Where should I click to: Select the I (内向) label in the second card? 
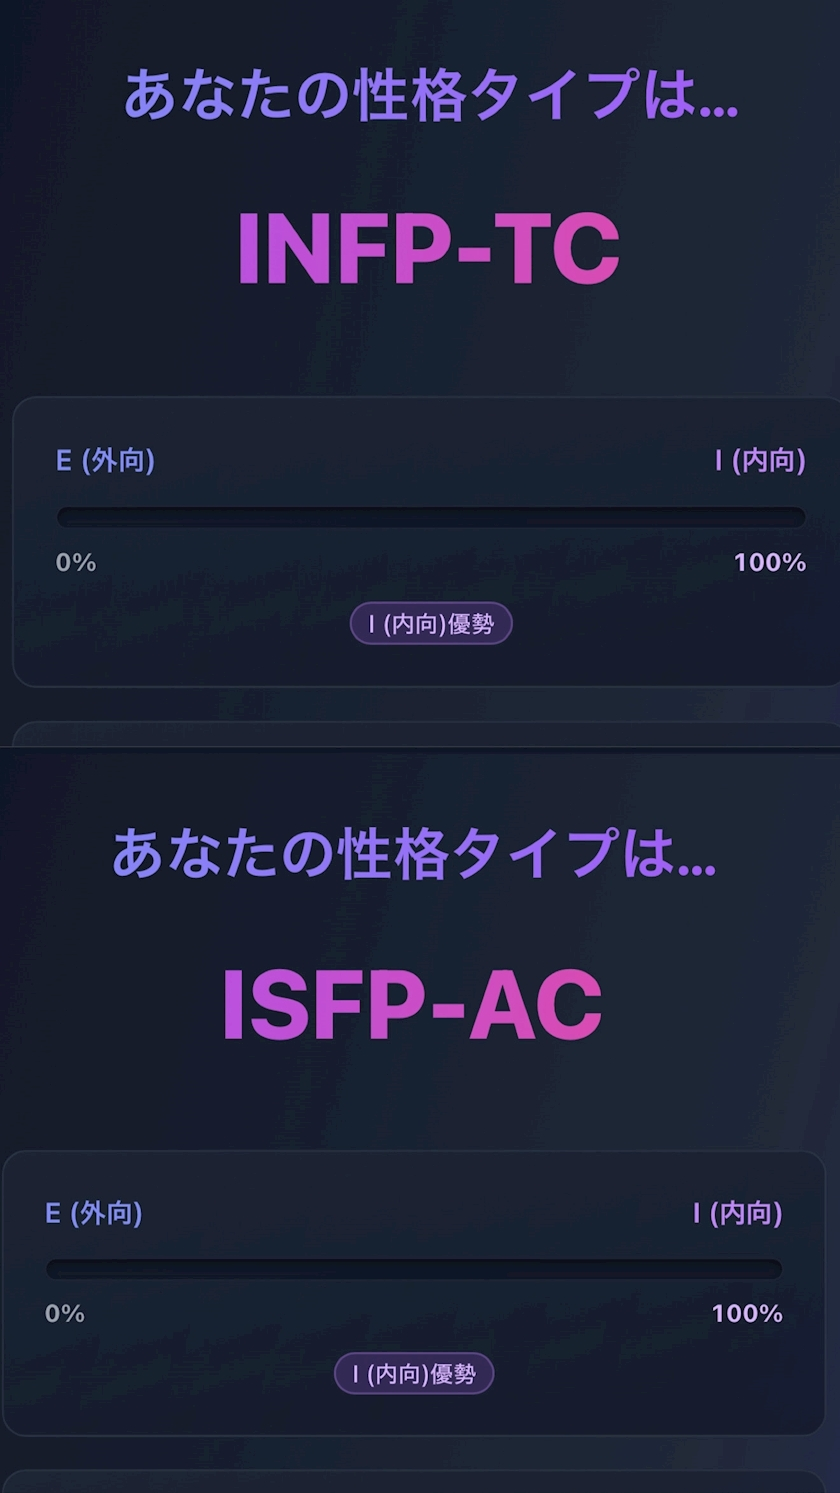[740, 1214]
